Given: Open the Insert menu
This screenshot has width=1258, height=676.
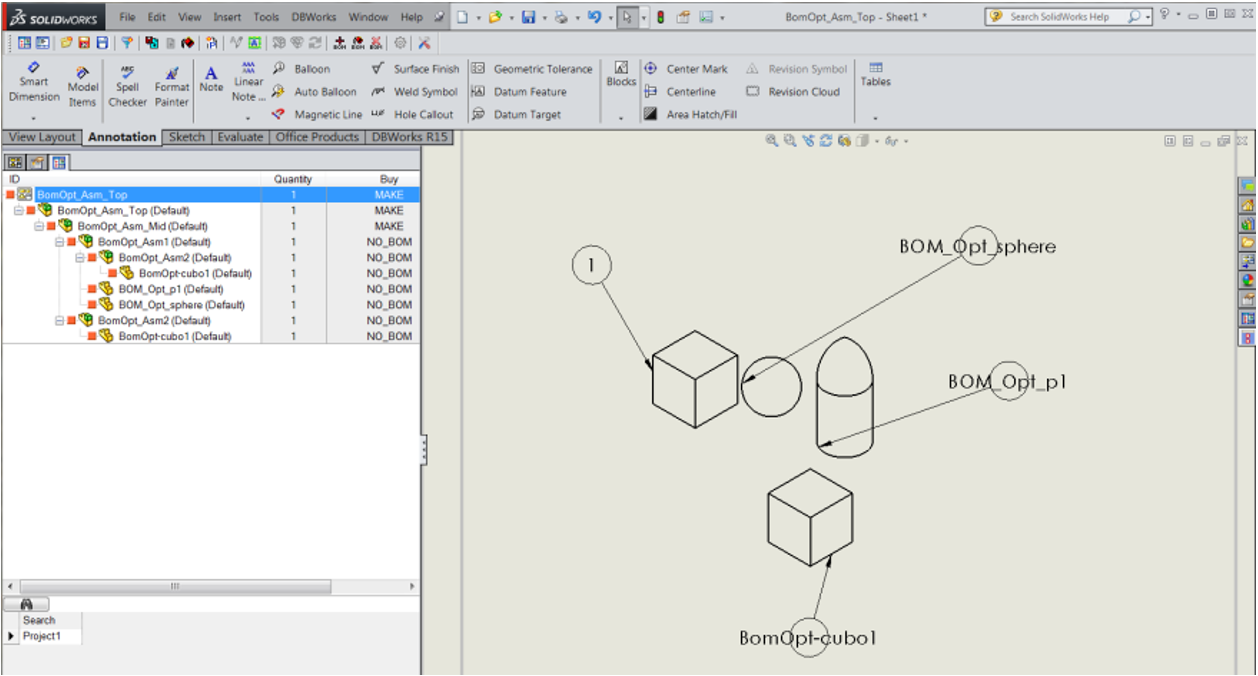Looking at the screenshot, I should tap(227, 17).
